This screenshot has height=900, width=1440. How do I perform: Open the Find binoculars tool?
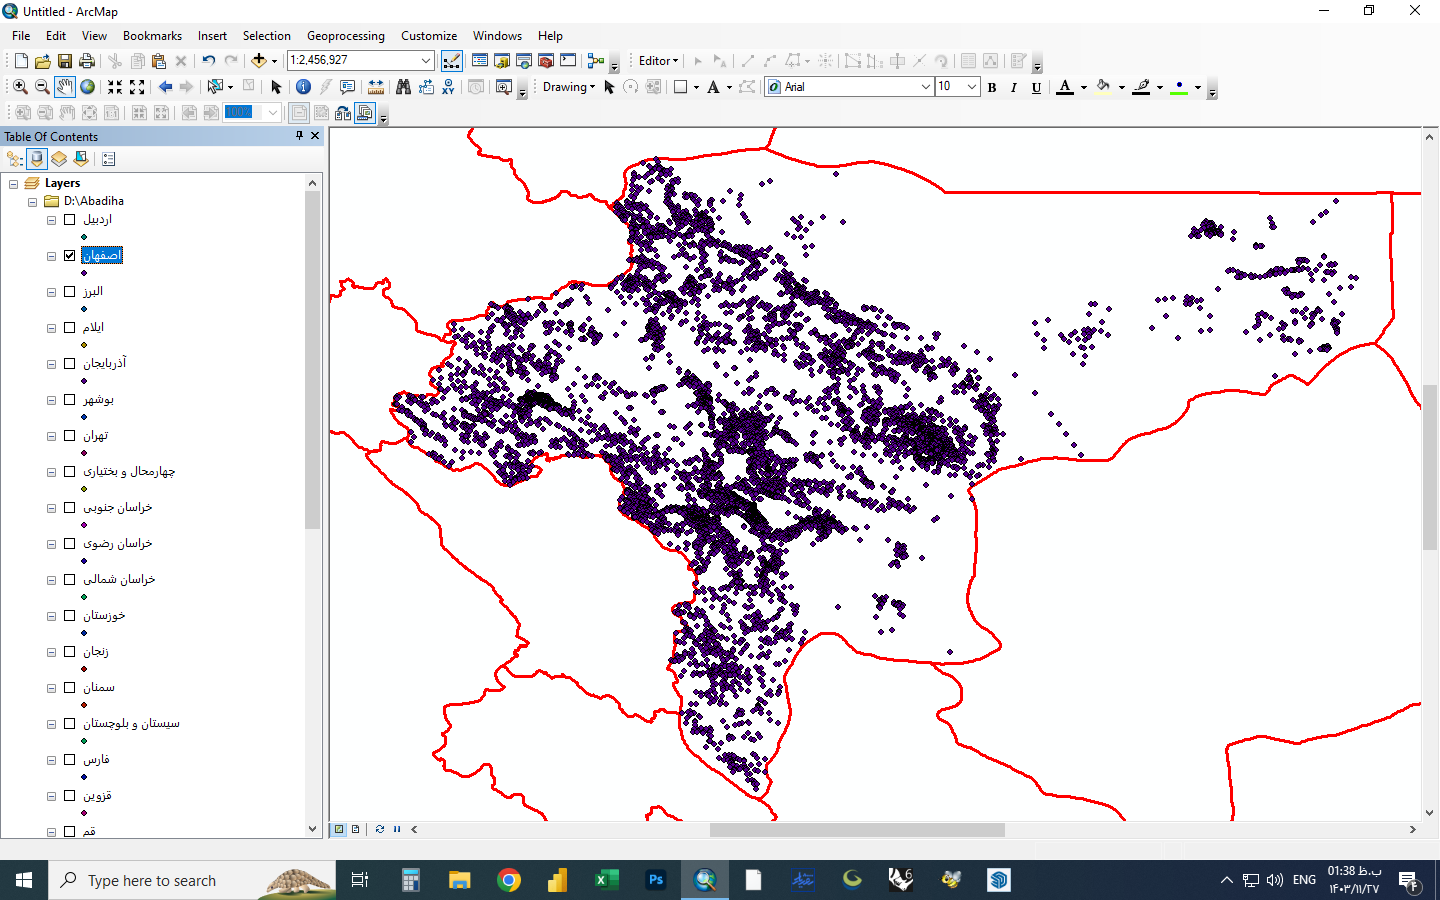point(403,87)
